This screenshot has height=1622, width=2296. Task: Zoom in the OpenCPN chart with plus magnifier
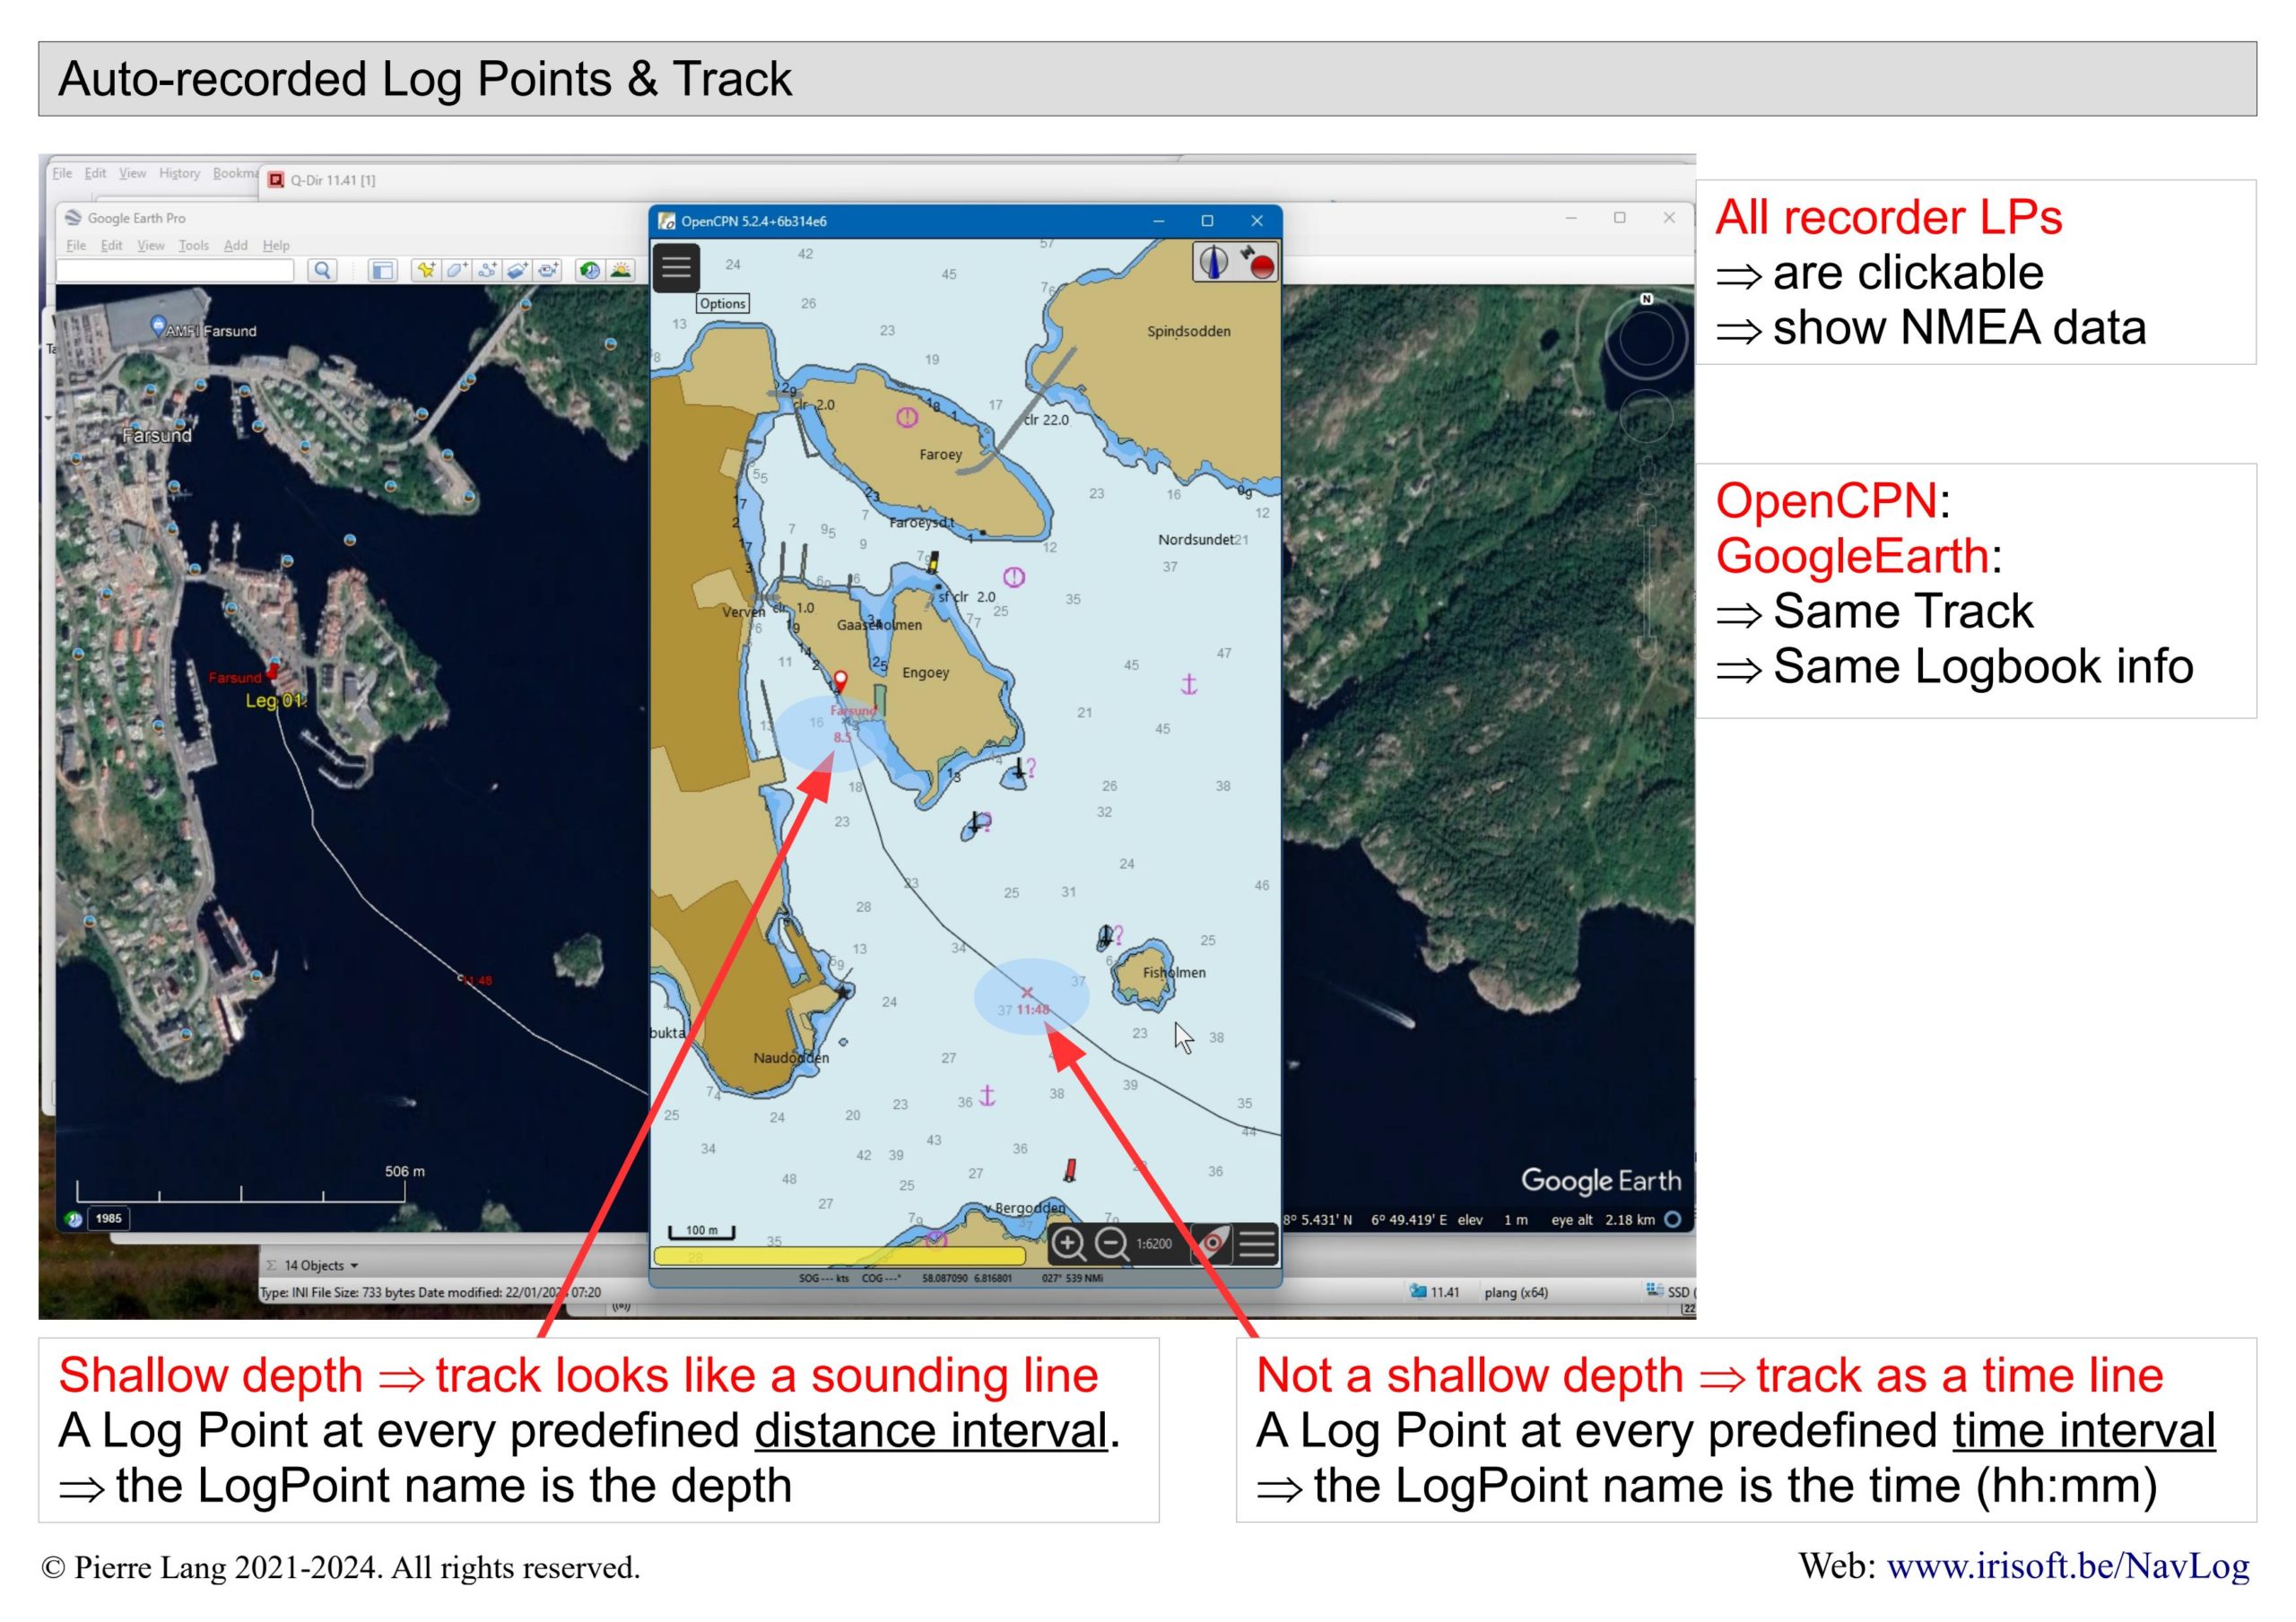1068,1244
